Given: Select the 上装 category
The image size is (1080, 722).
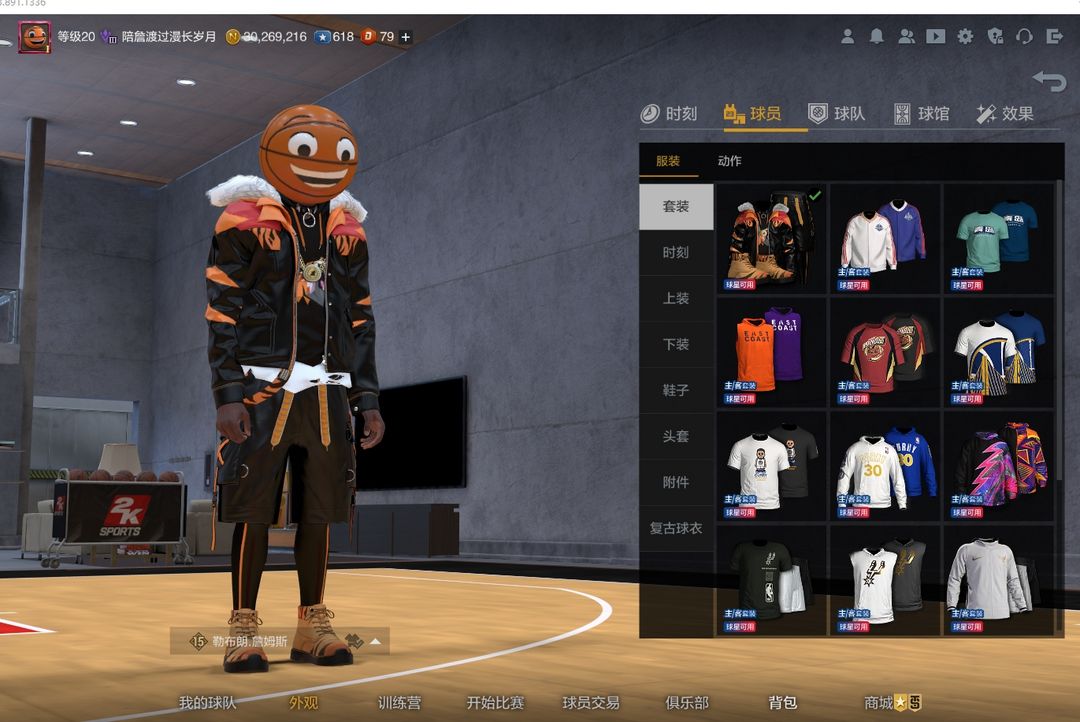Looking at the screenshot, I should tap(676, 298).
